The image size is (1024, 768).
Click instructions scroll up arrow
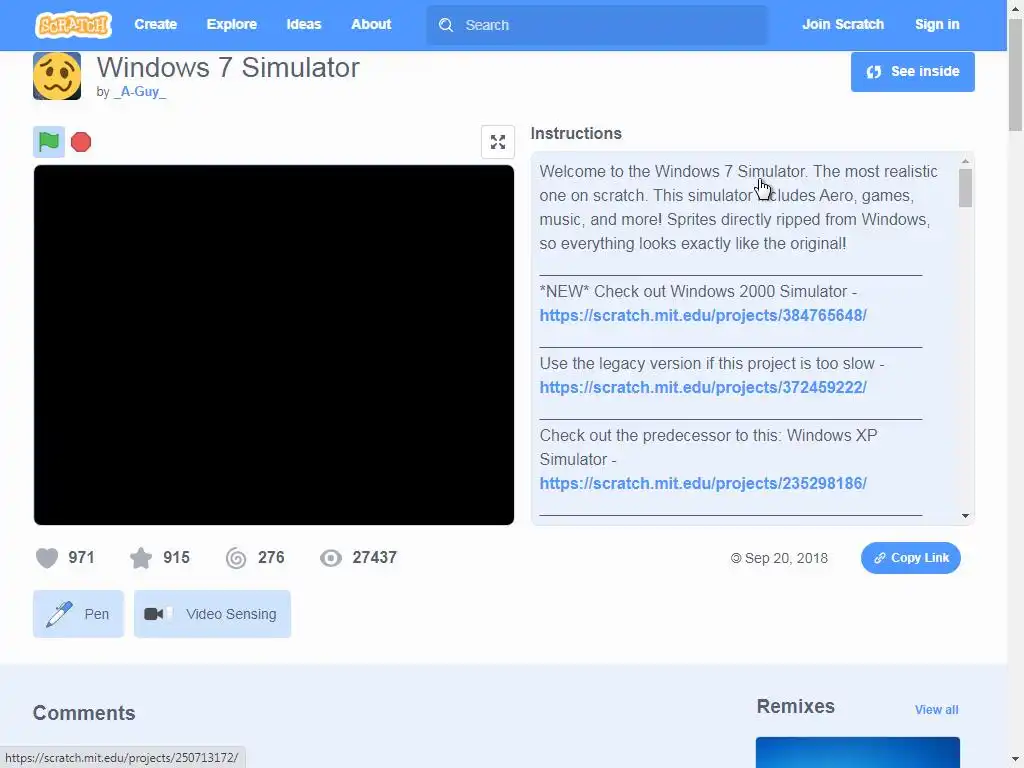pos(965,161)
